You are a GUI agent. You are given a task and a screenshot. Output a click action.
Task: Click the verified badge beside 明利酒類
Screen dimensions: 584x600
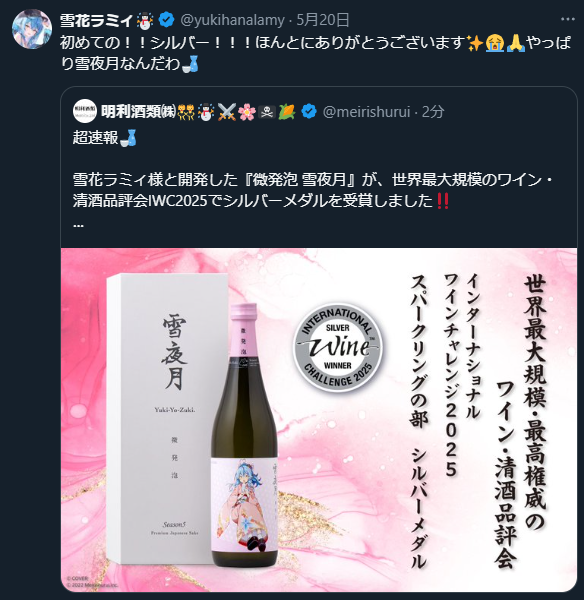308,112
